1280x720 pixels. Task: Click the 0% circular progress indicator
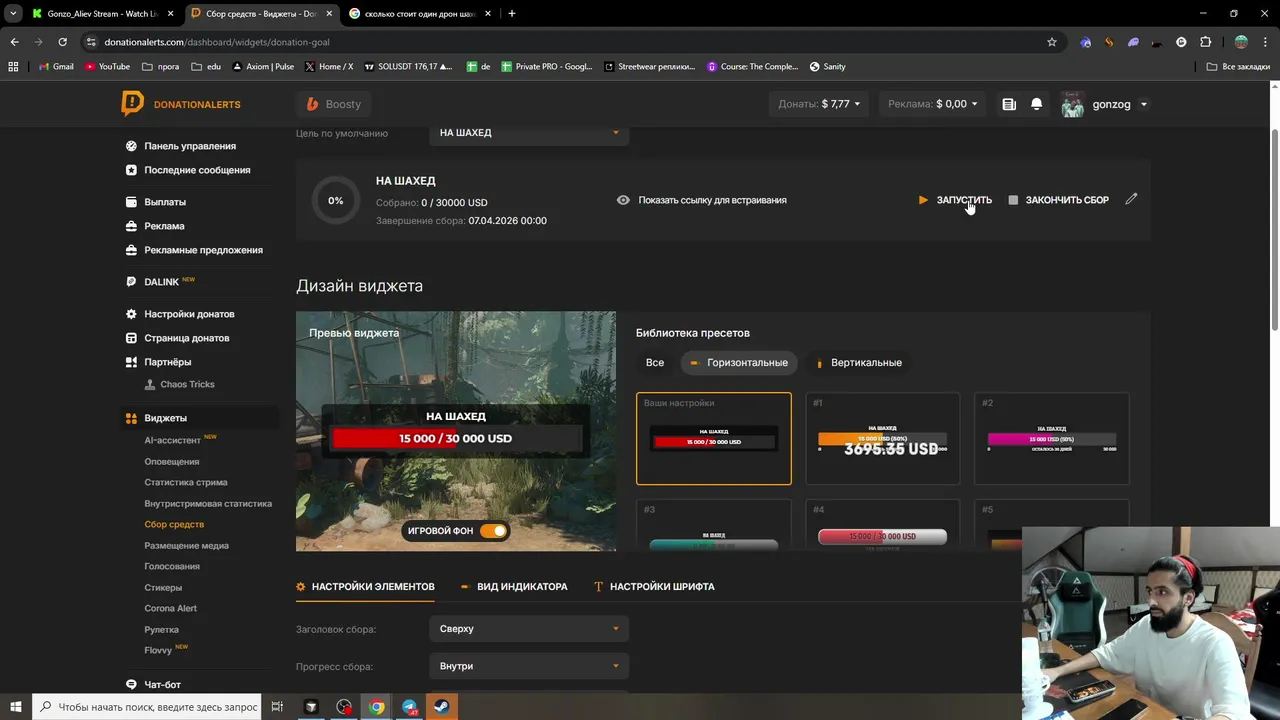(x=336, y=200)
